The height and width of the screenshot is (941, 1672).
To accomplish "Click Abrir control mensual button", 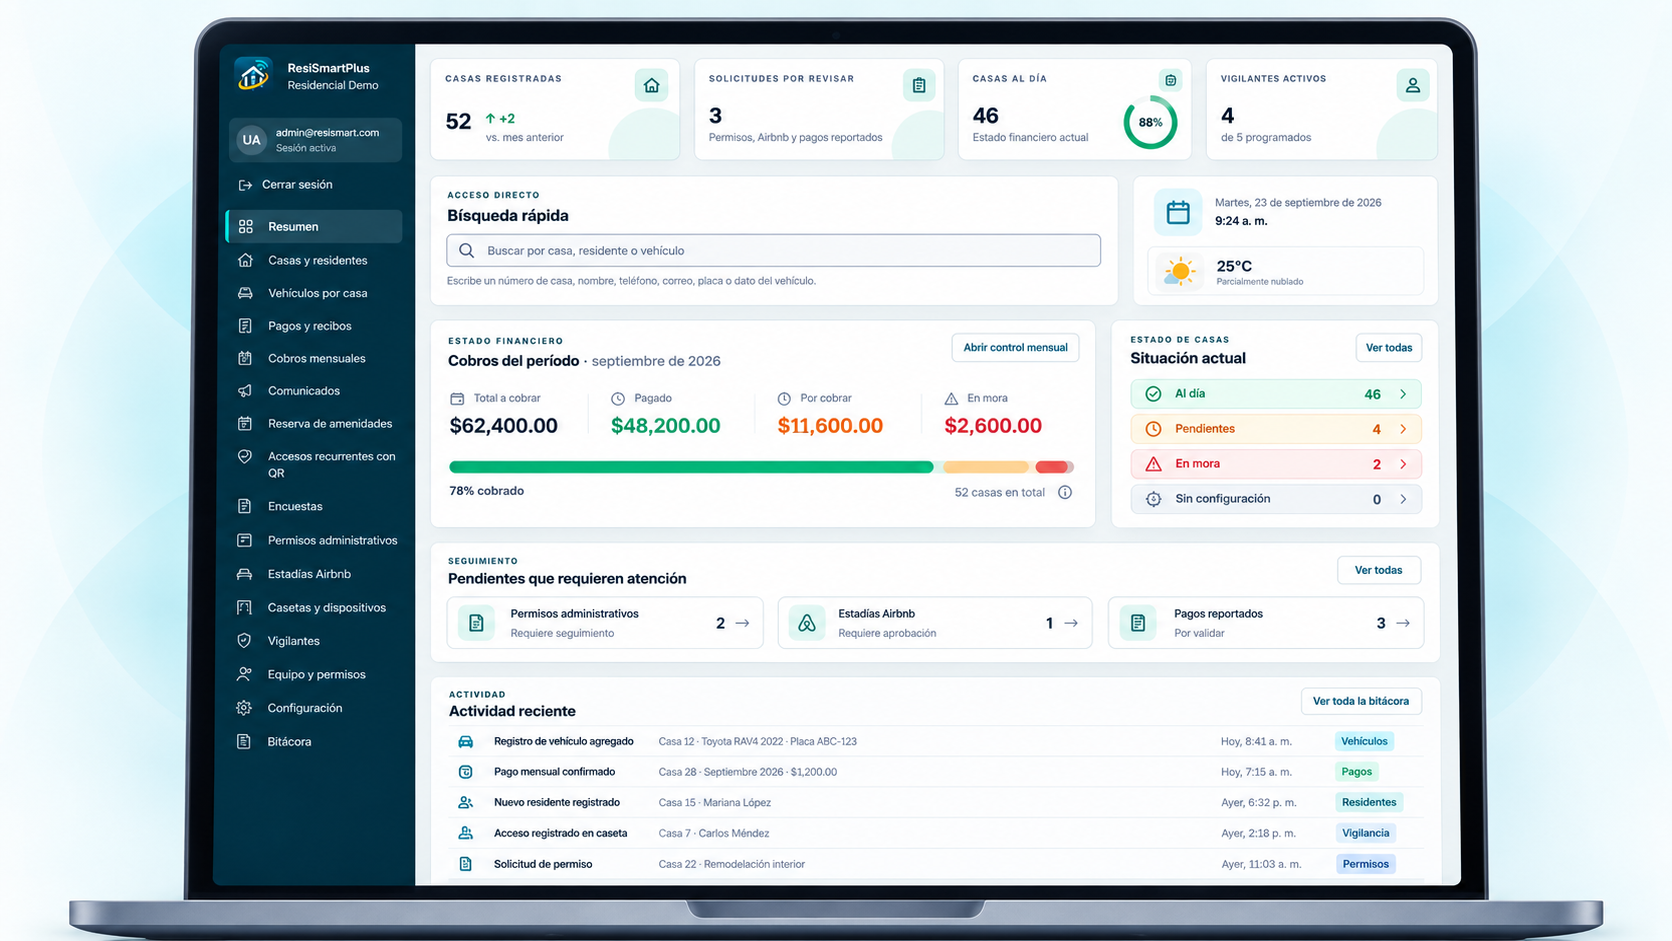I will click(x=1015, y=348).
